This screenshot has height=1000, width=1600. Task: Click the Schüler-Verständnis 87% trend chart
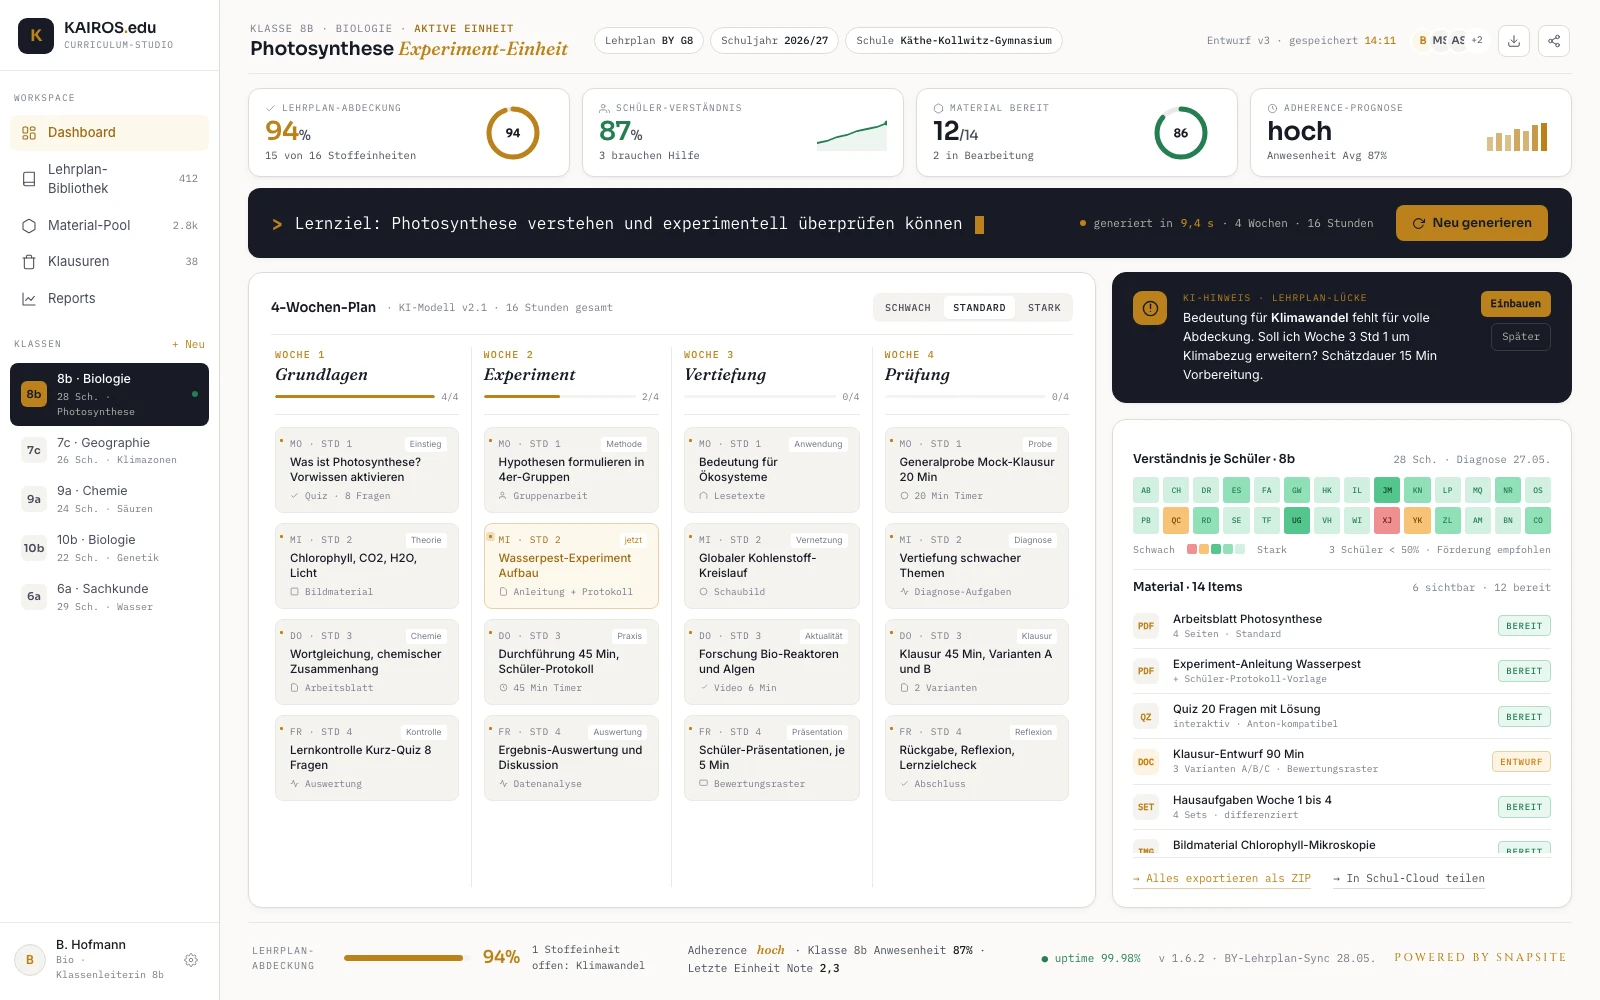click(x=852, y=136)
